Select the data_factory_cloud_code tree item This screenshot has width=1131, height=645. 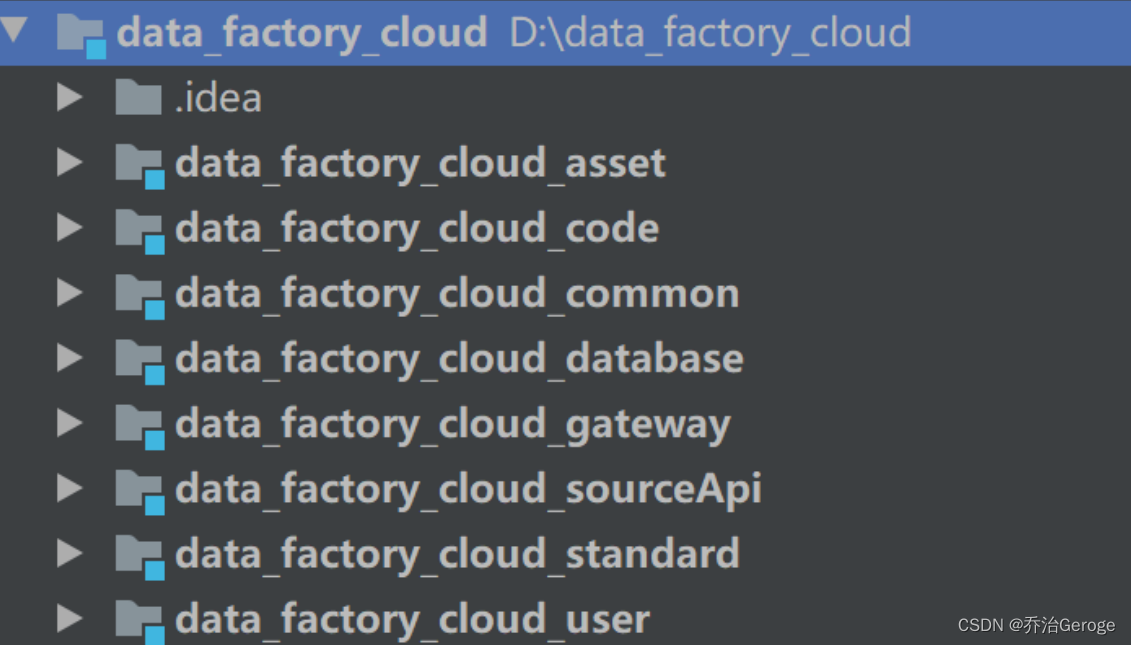pos(416,228)
